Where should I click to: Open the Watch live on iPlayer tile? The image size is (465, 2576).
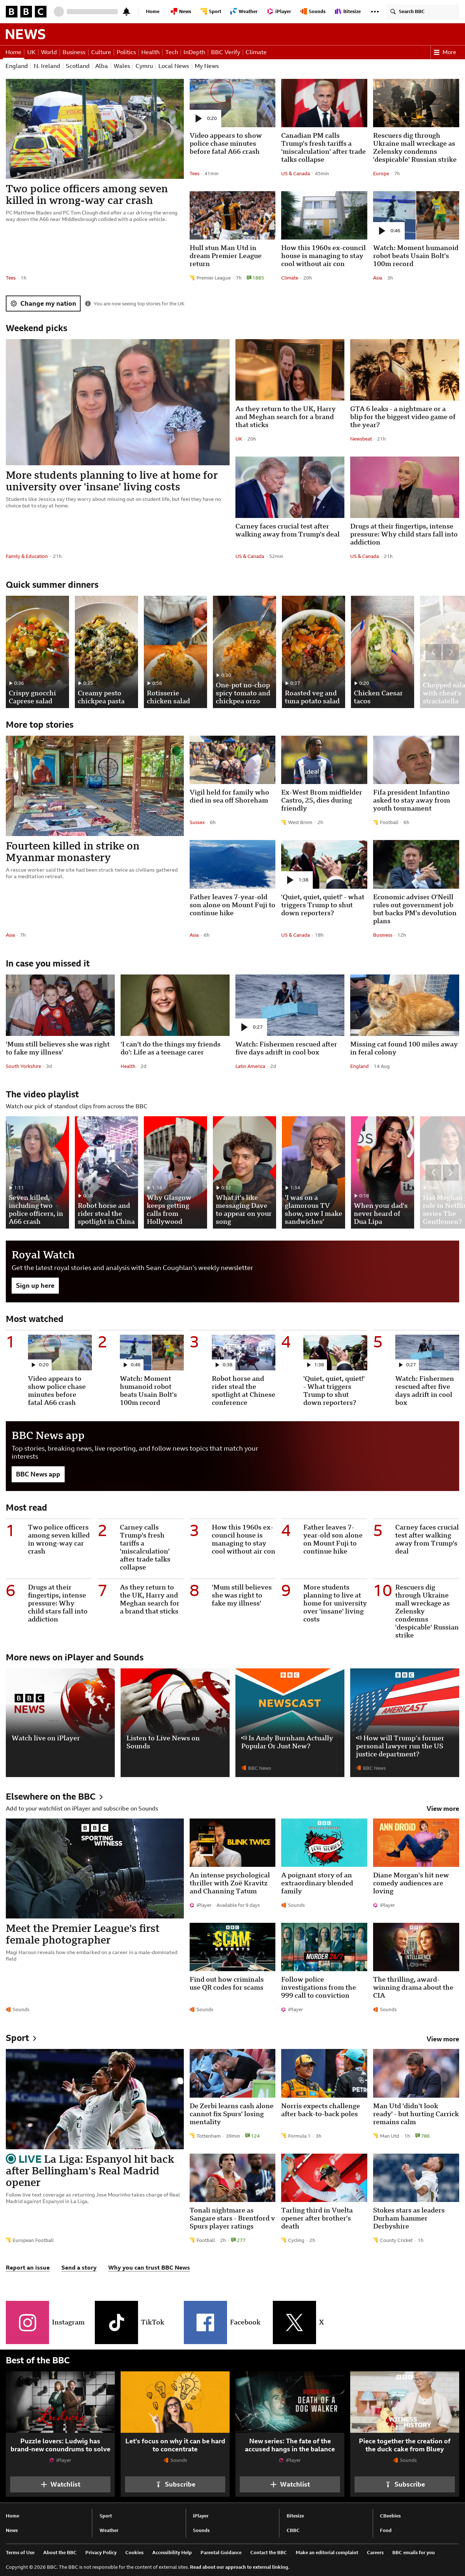coord(60,1722)
